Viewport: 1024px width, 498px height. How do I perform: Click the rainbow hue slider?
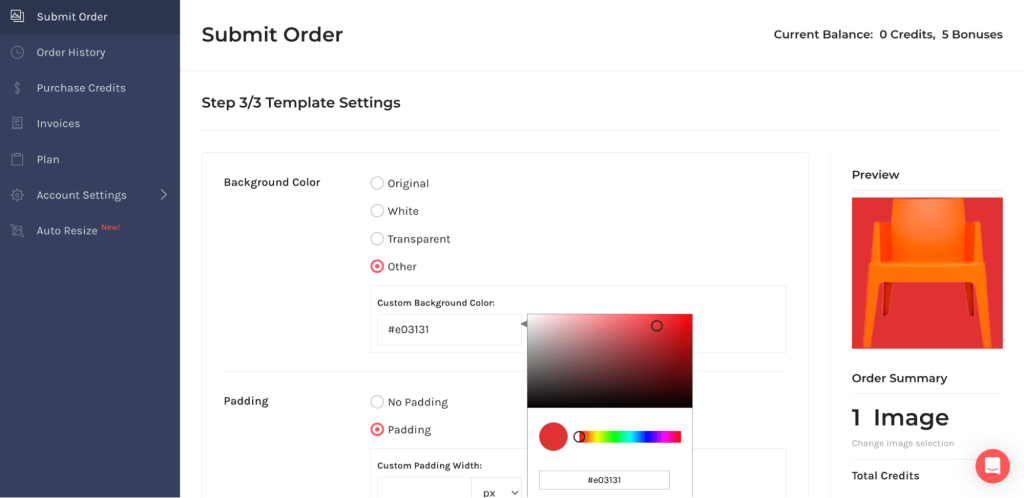[632, 437]
